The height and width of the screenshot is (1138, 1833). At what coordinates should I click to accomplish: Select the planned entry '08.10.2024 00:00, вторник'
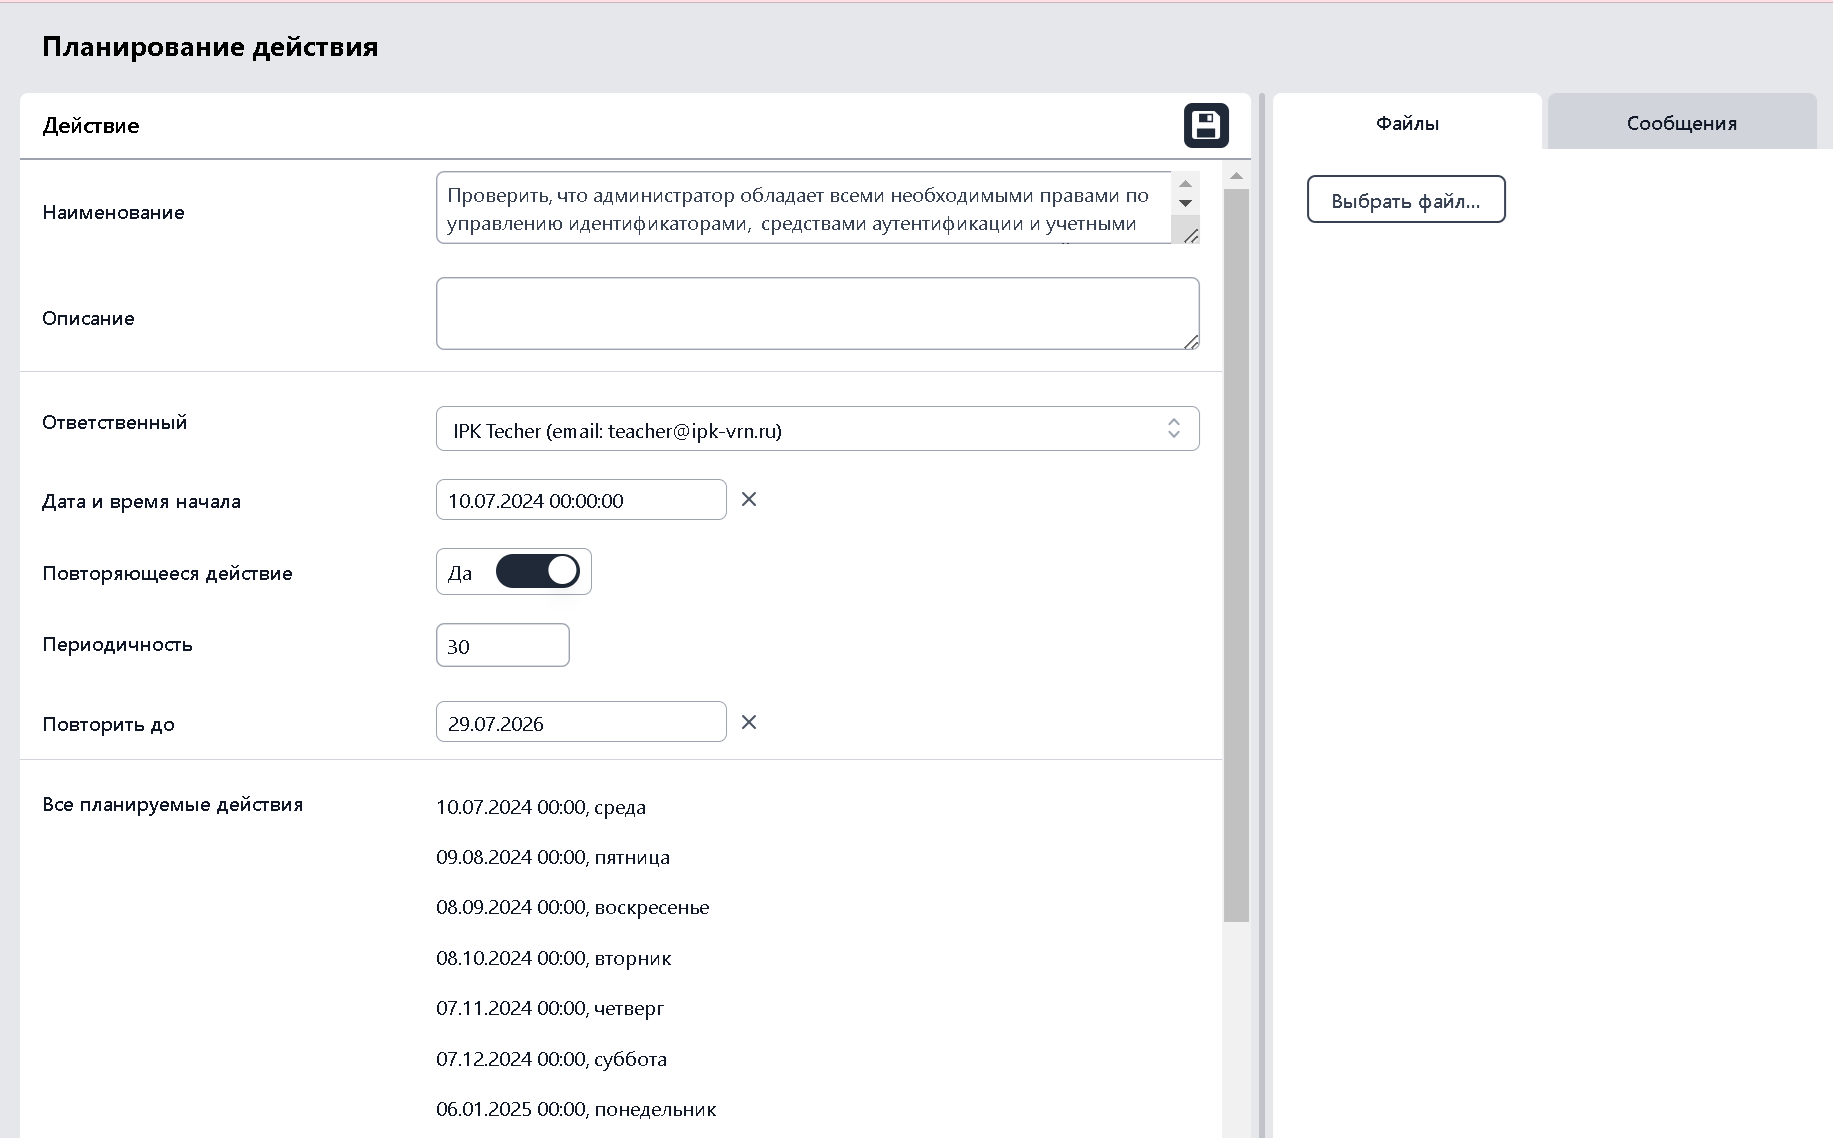point(554,958)
